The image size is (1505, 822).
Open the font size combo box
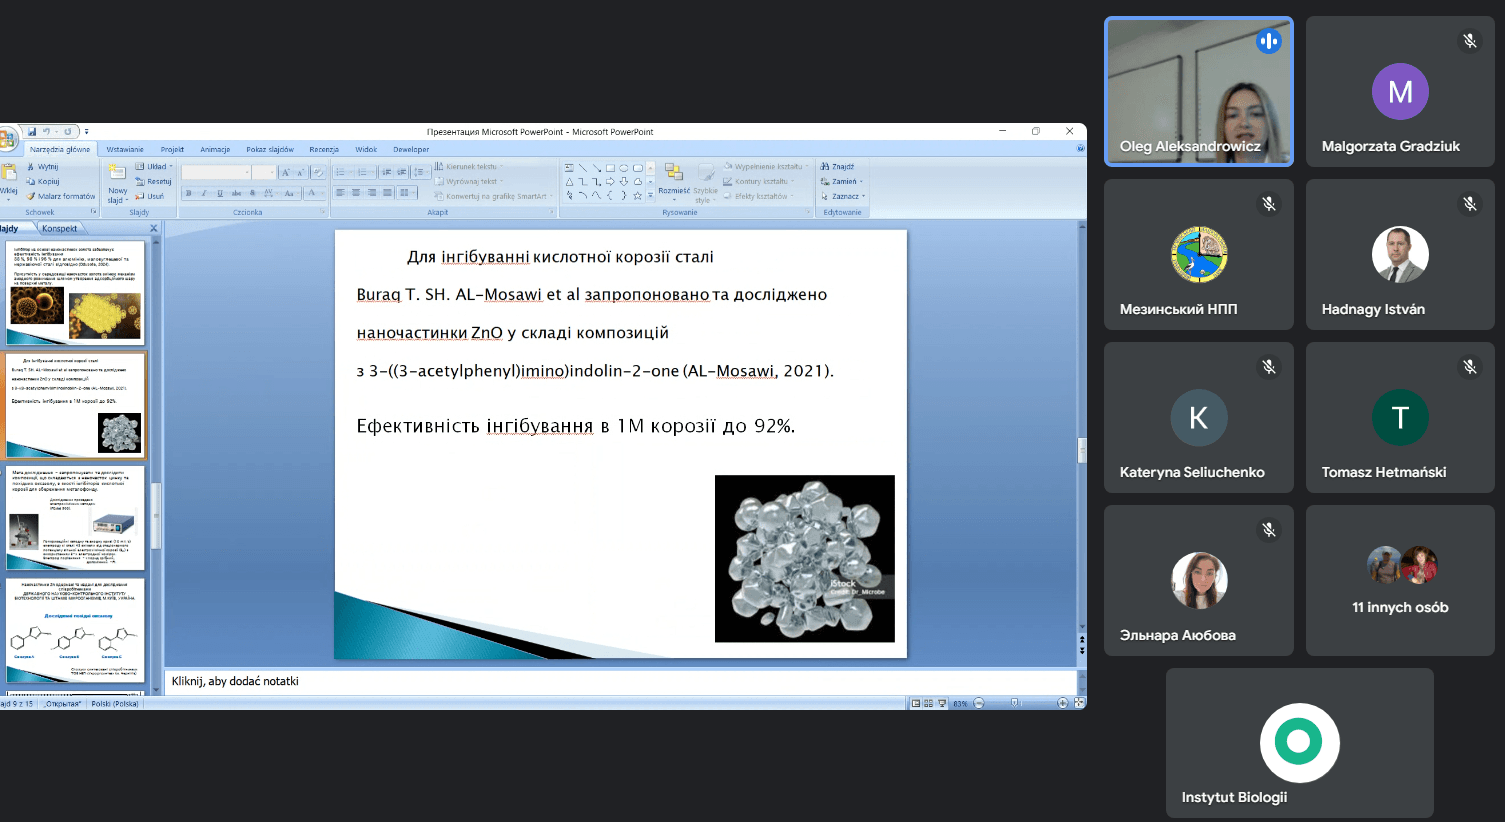tap(264, 172)
